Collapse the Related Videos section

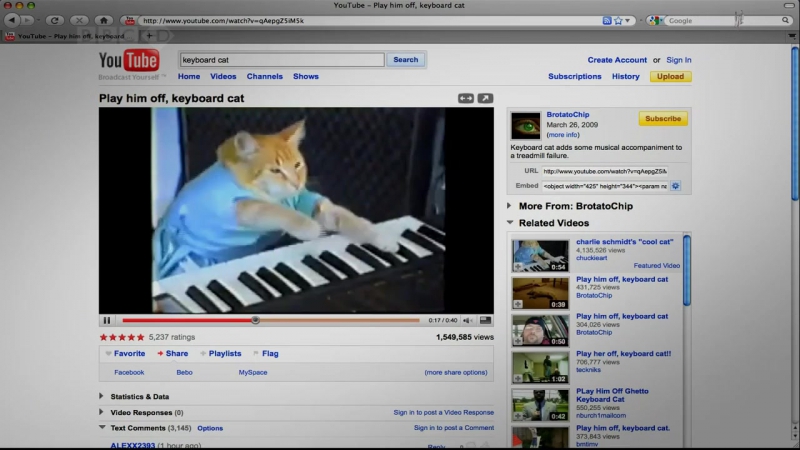coord(511,223)
